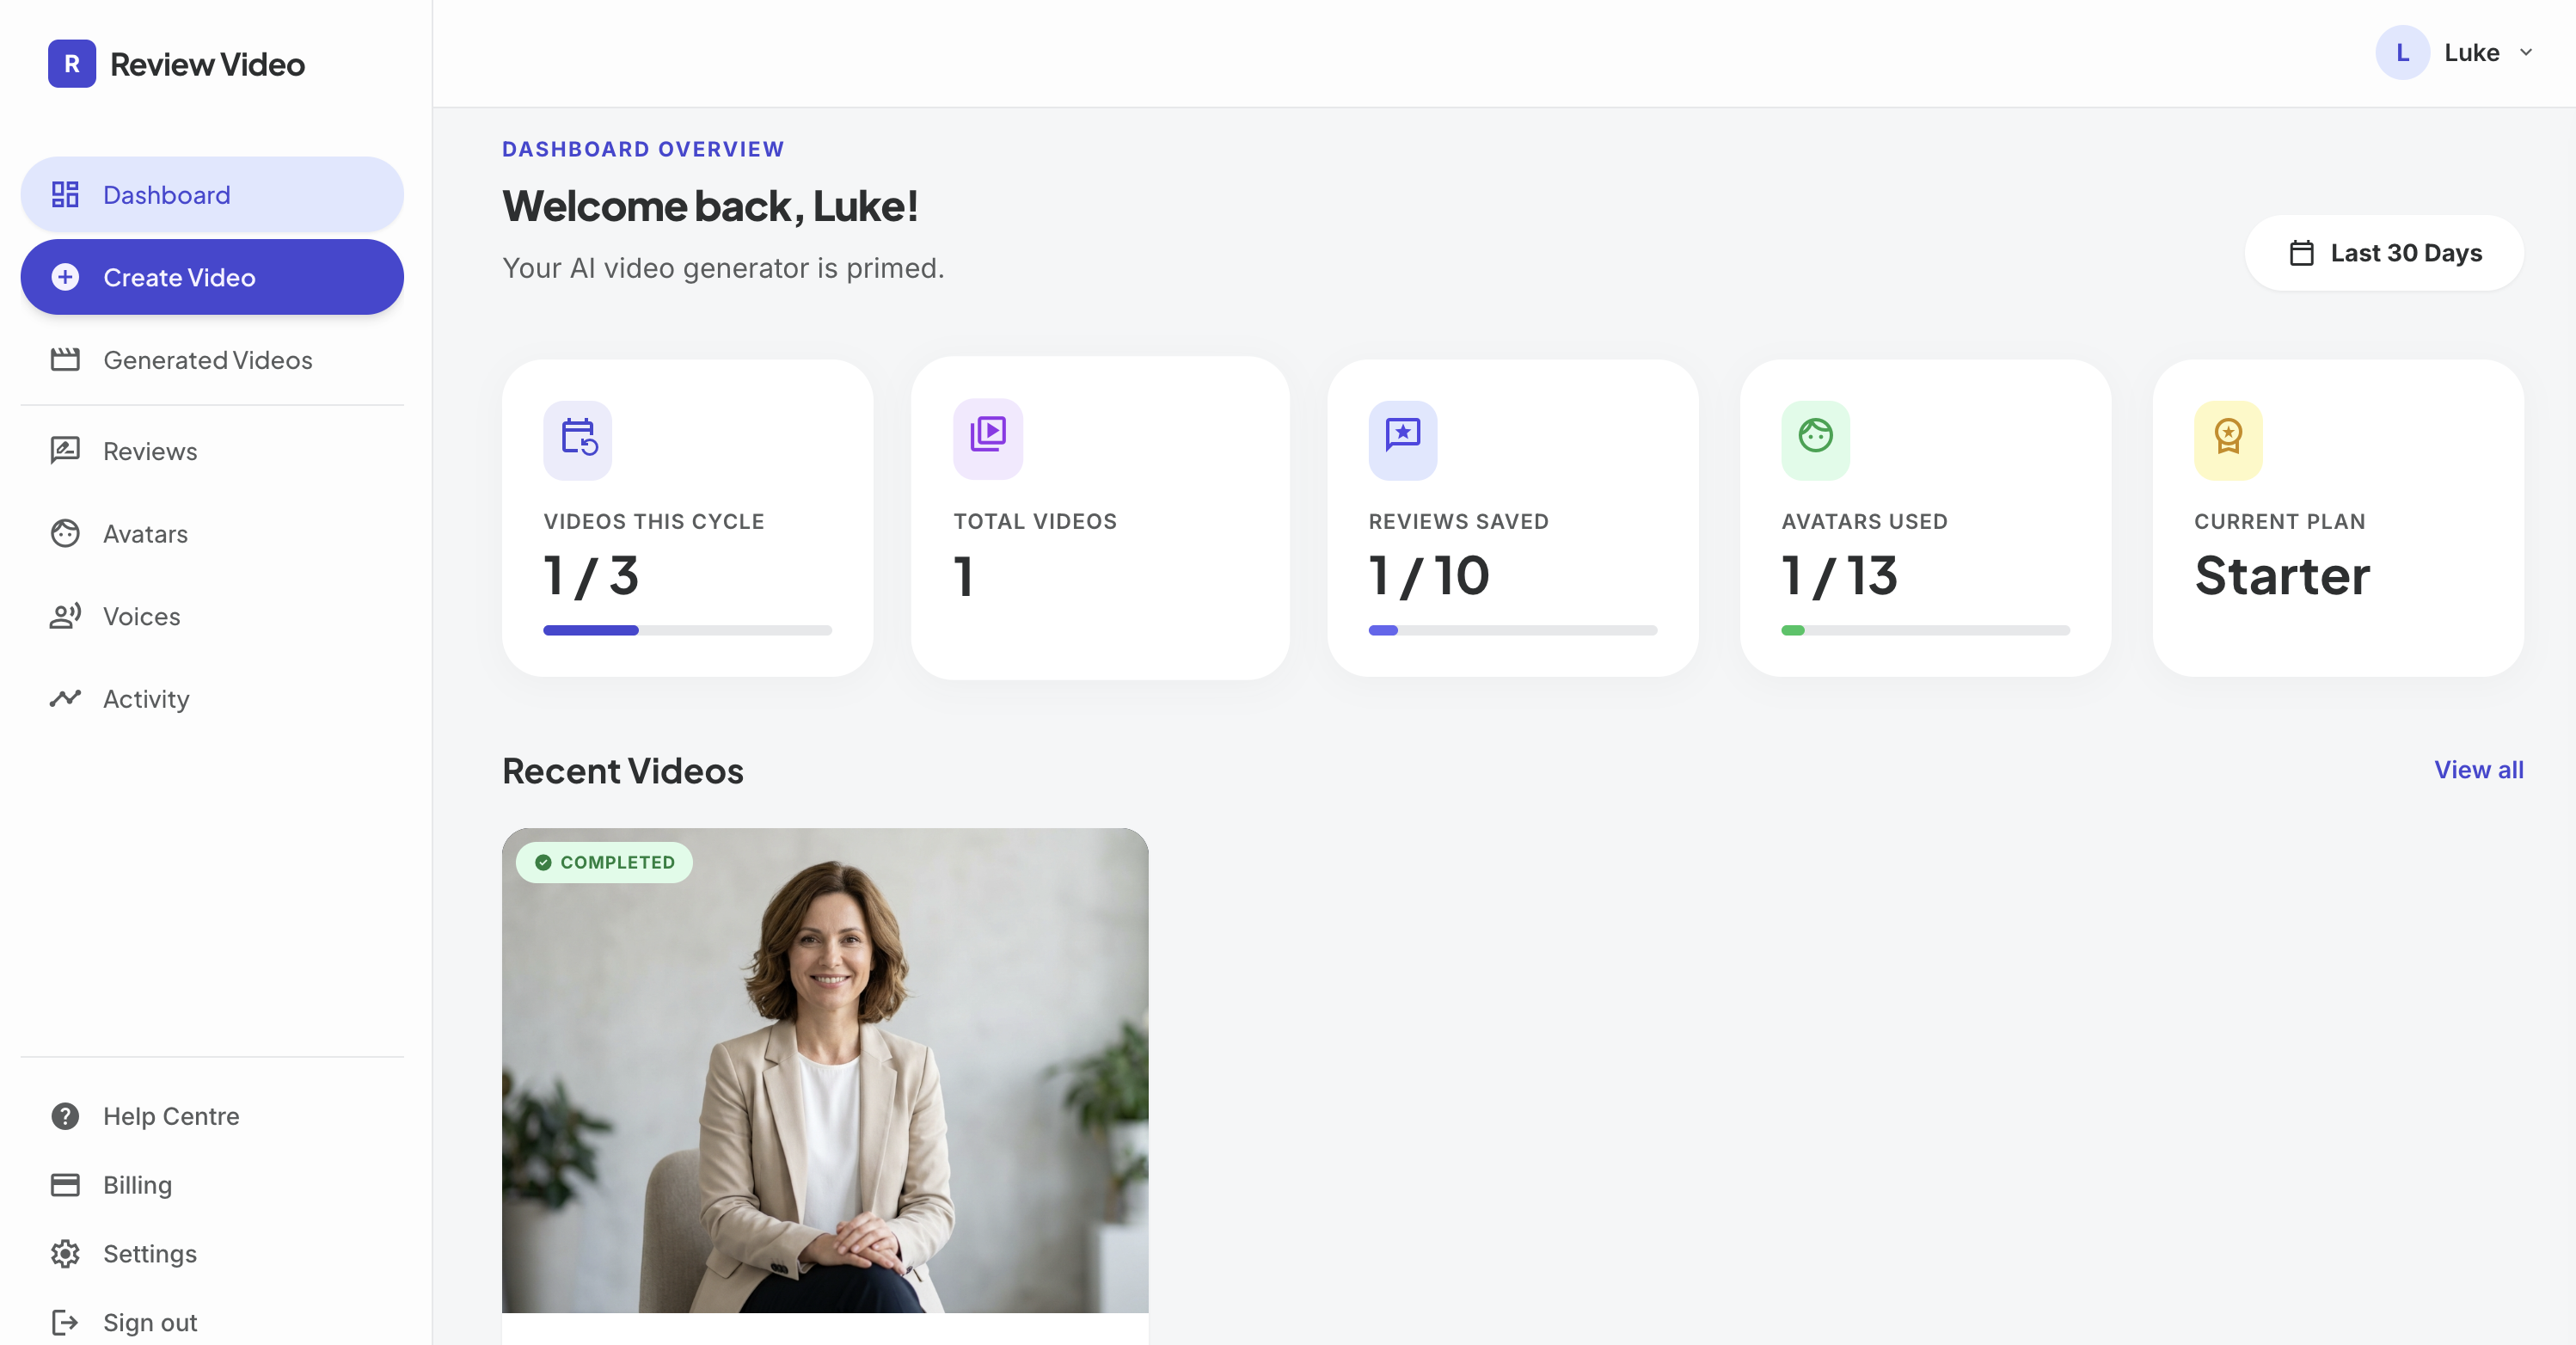Click the Luke avatar circle with letter L
2576x1345 pixels.
[x=2403, y=53]
